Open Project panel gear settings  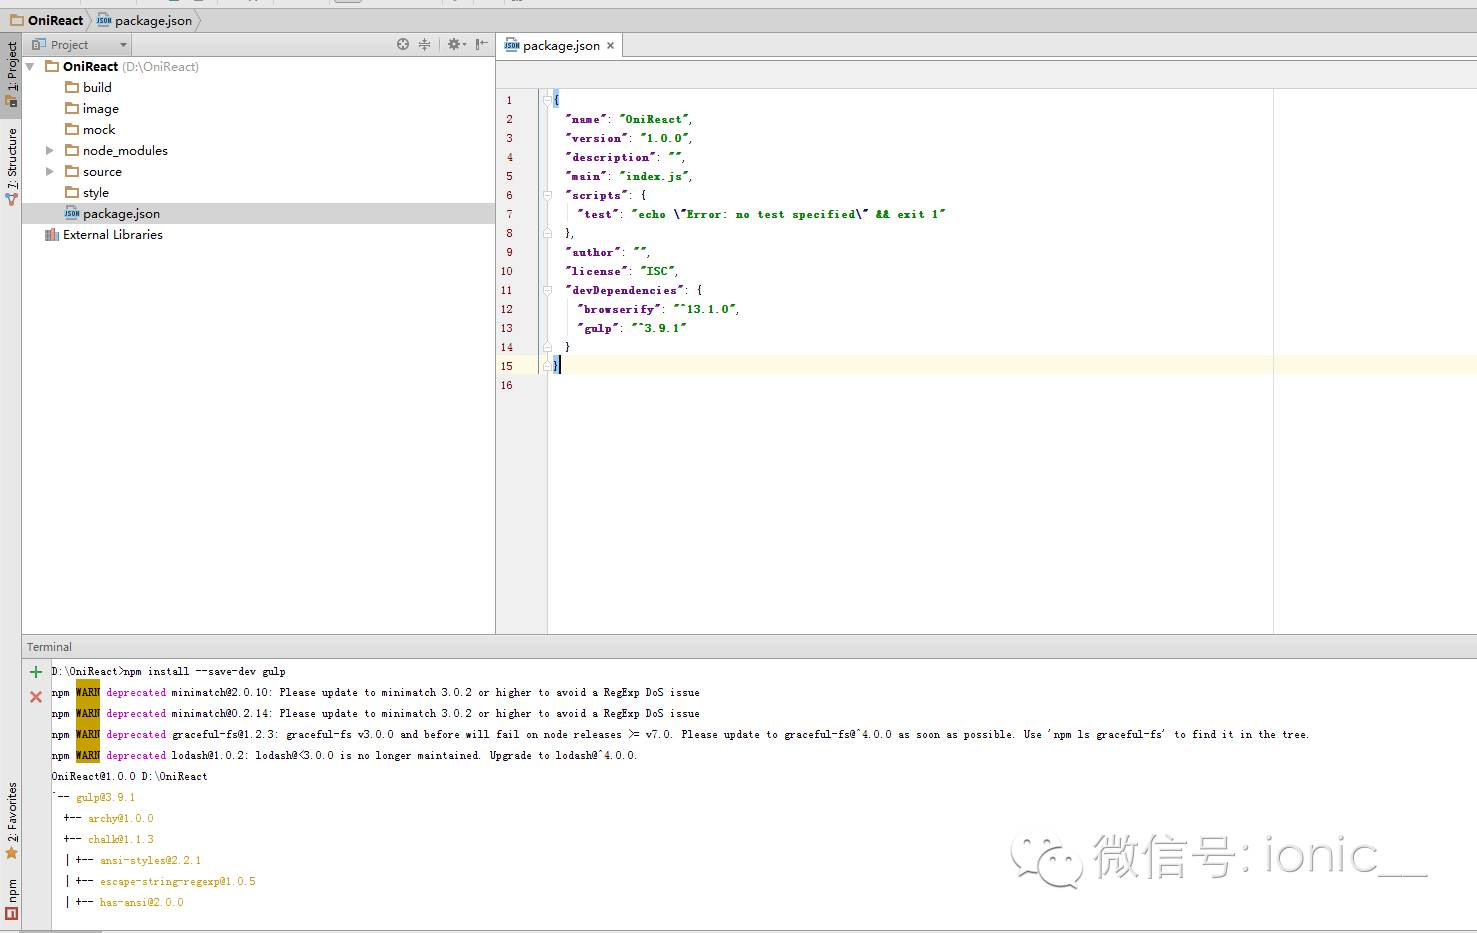click(x=456, y=44)
